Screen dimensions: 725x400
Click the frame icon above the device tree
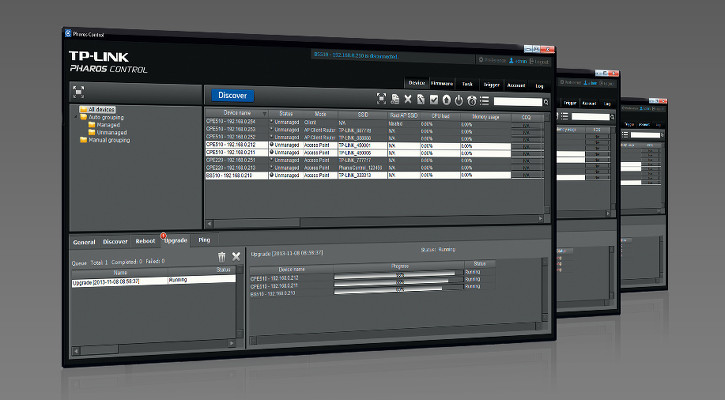(x=79, y=92)
